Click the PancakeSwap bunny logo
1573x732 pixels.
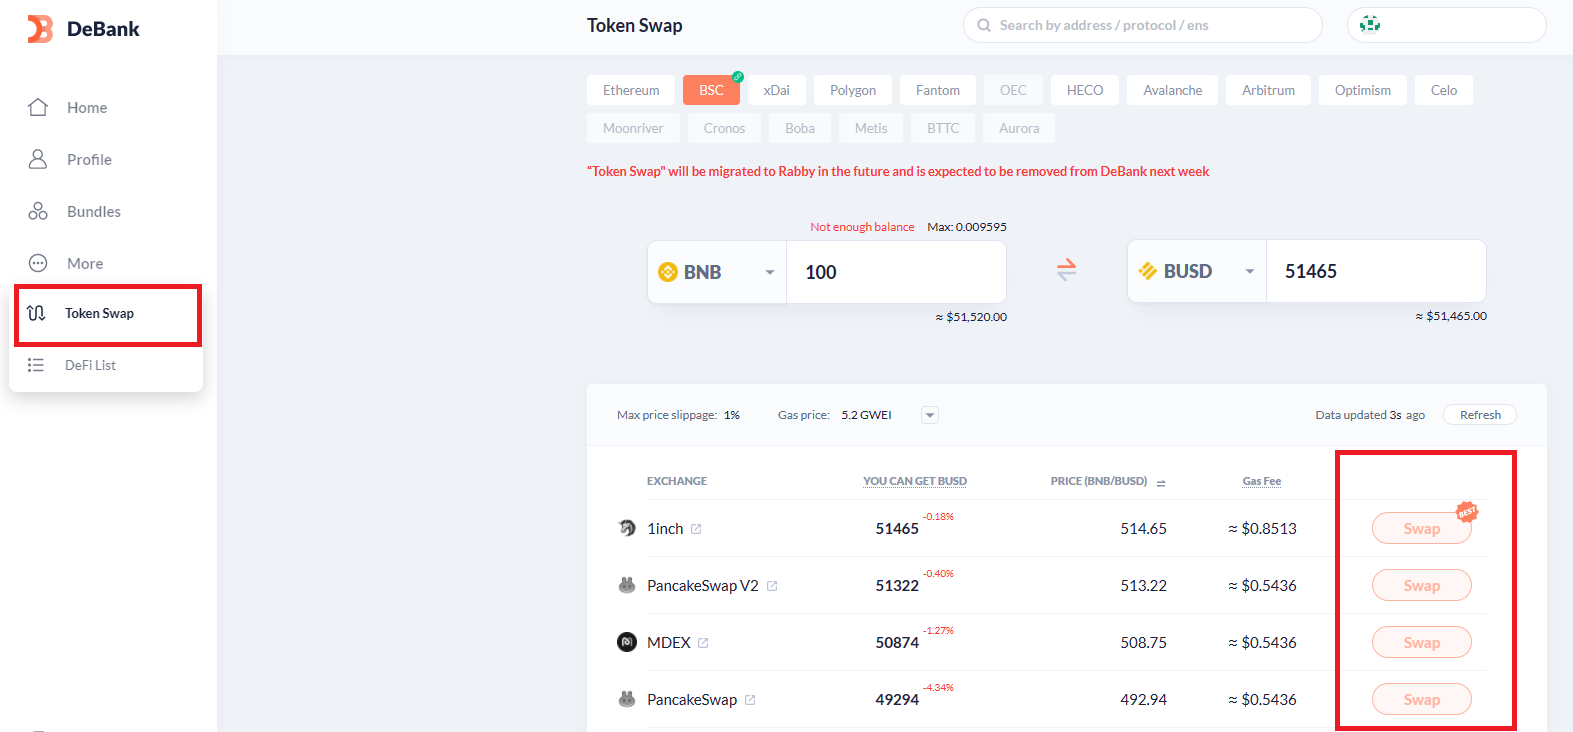pos(627,699)
